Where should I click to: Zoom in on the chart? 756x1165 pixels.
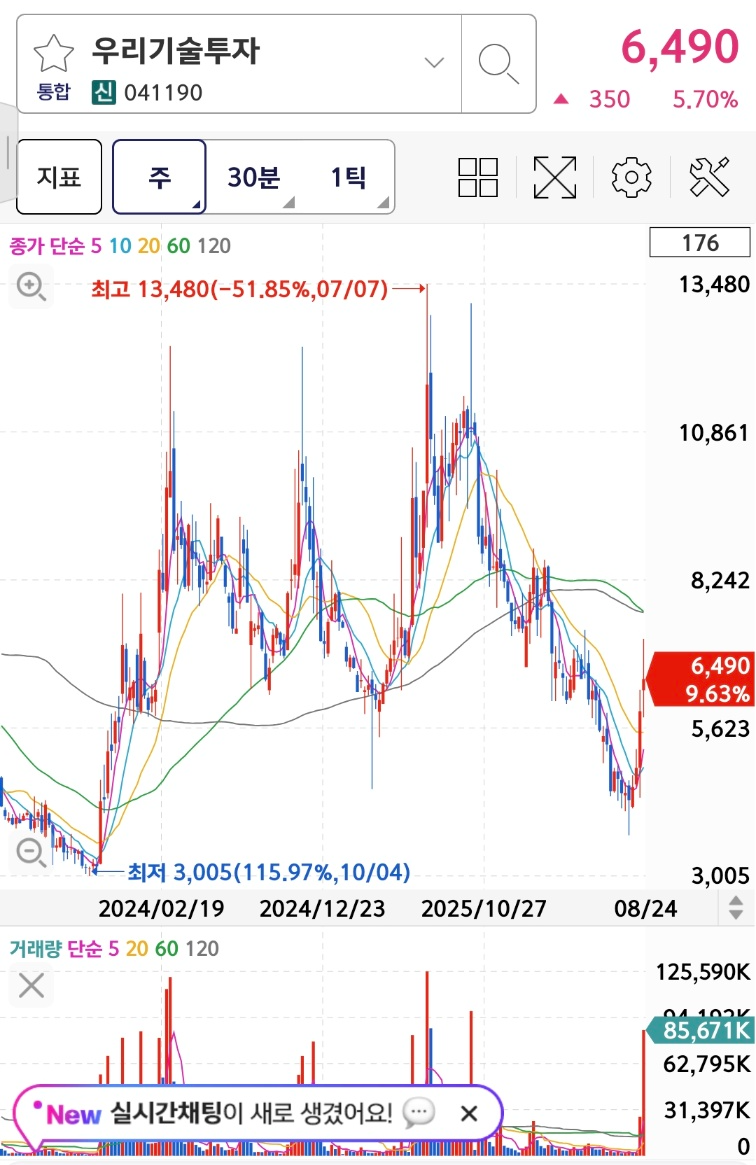[x=31, y=286]
